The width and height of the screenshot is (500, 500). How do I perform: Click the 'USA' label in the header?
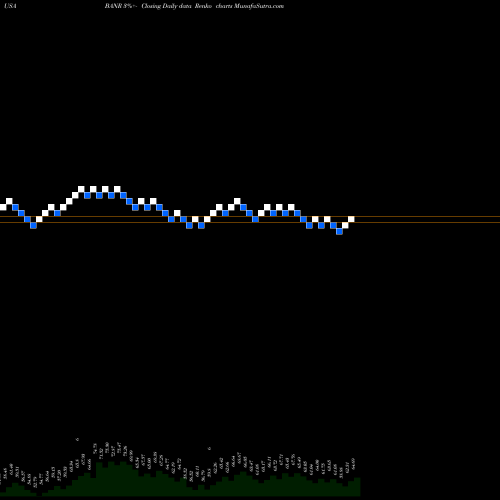pyautogui.click(x=11, y=6)
